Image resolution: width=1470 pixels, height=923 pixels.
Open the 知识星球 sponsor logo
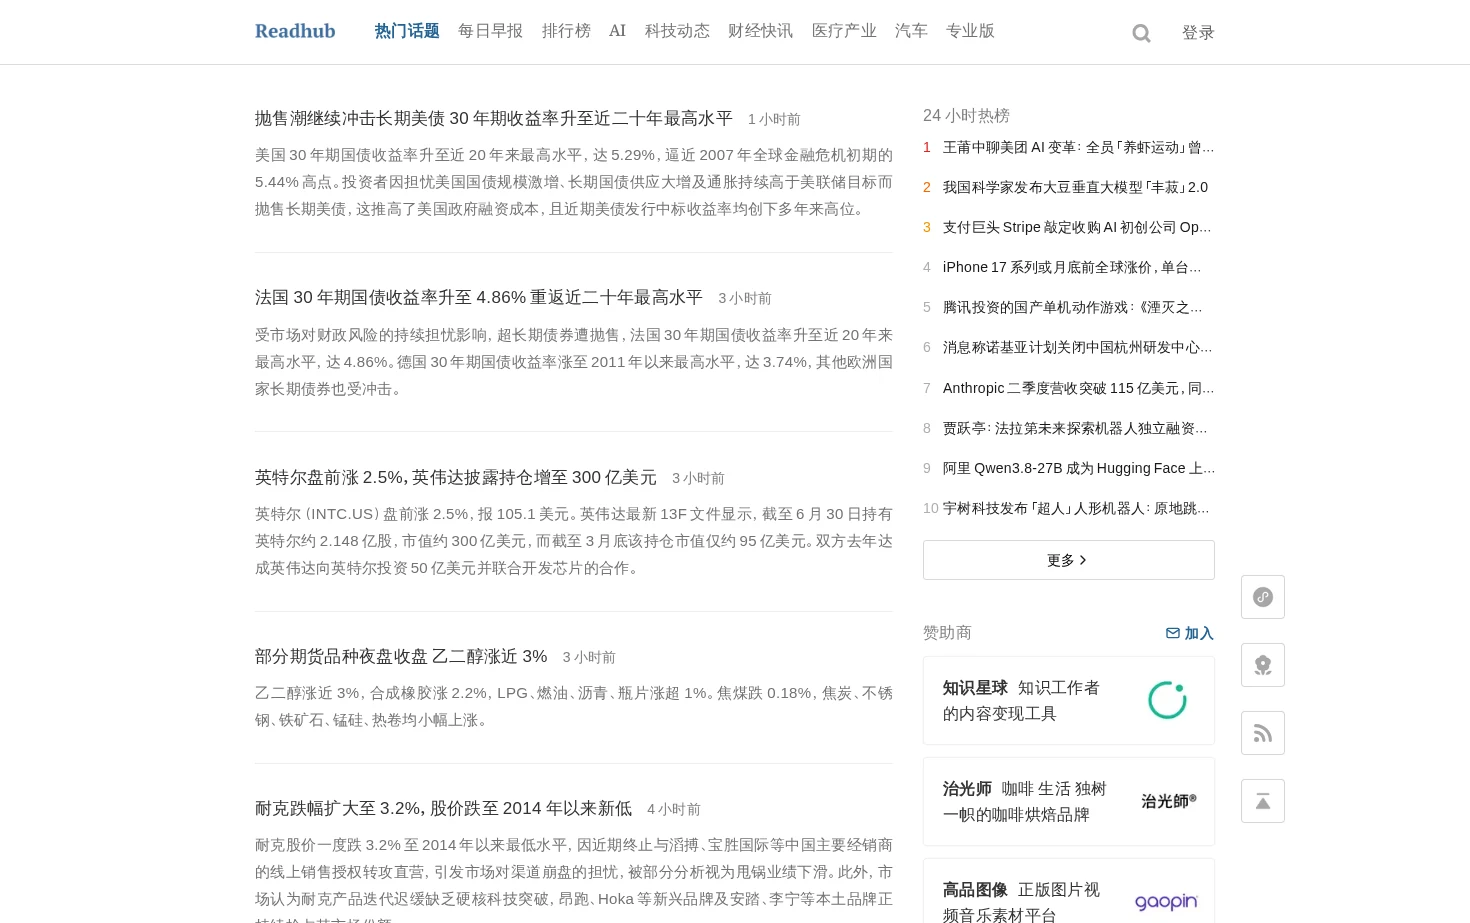tap(1167, 701)
